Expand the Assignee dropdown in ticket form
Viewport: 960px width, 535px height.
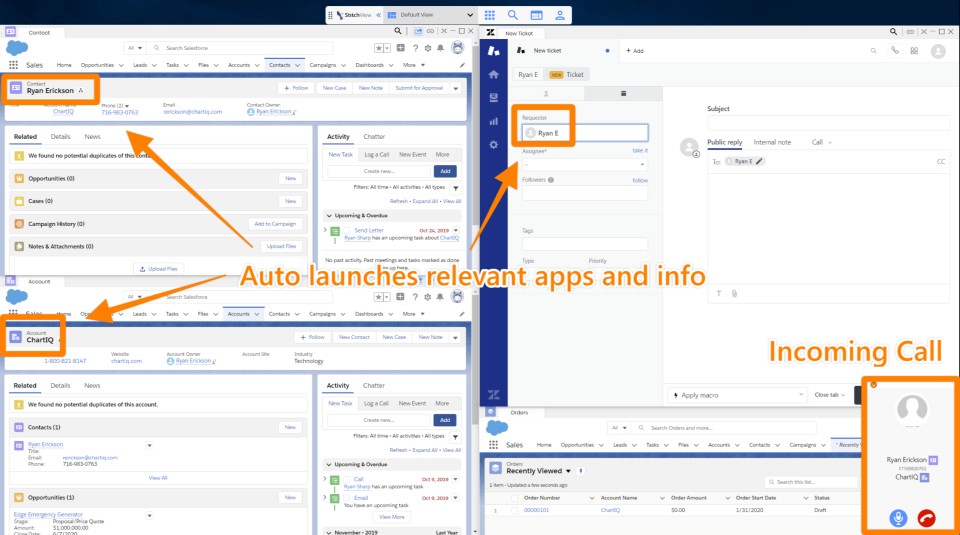pos(585,164)
